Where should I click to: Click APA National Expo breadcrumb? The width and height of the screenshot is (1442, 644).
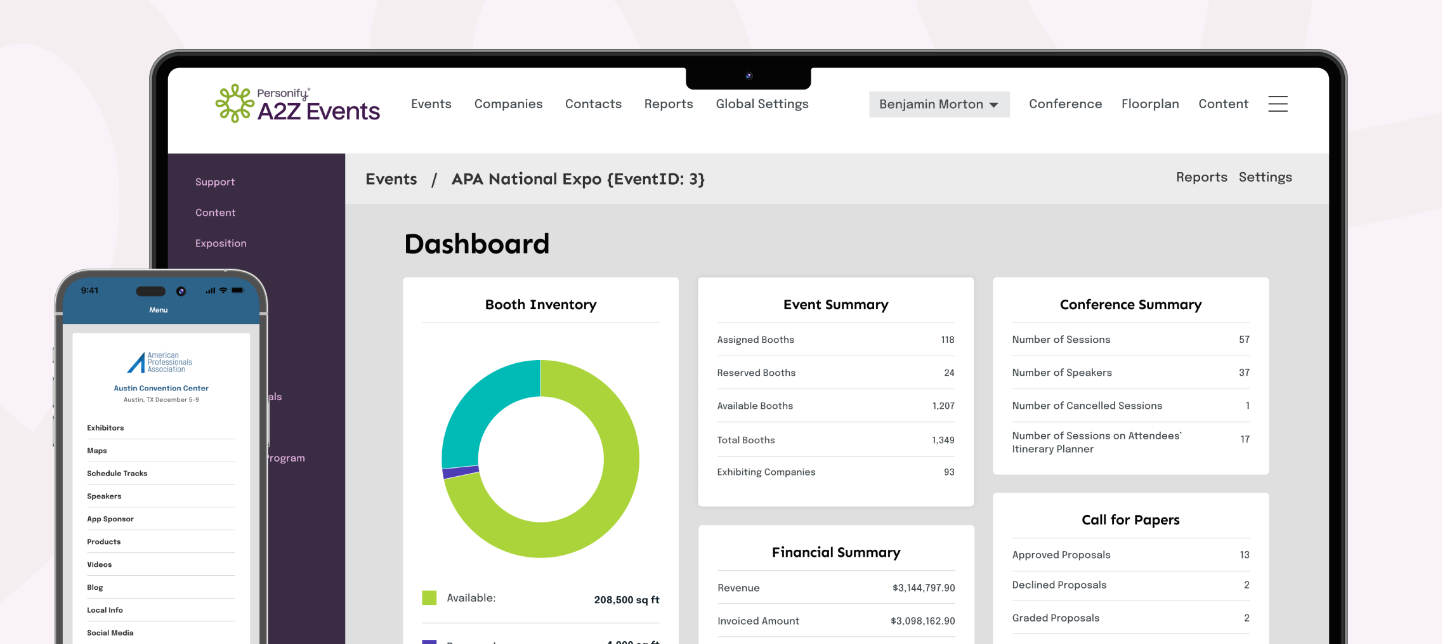[x=578, y=179]
